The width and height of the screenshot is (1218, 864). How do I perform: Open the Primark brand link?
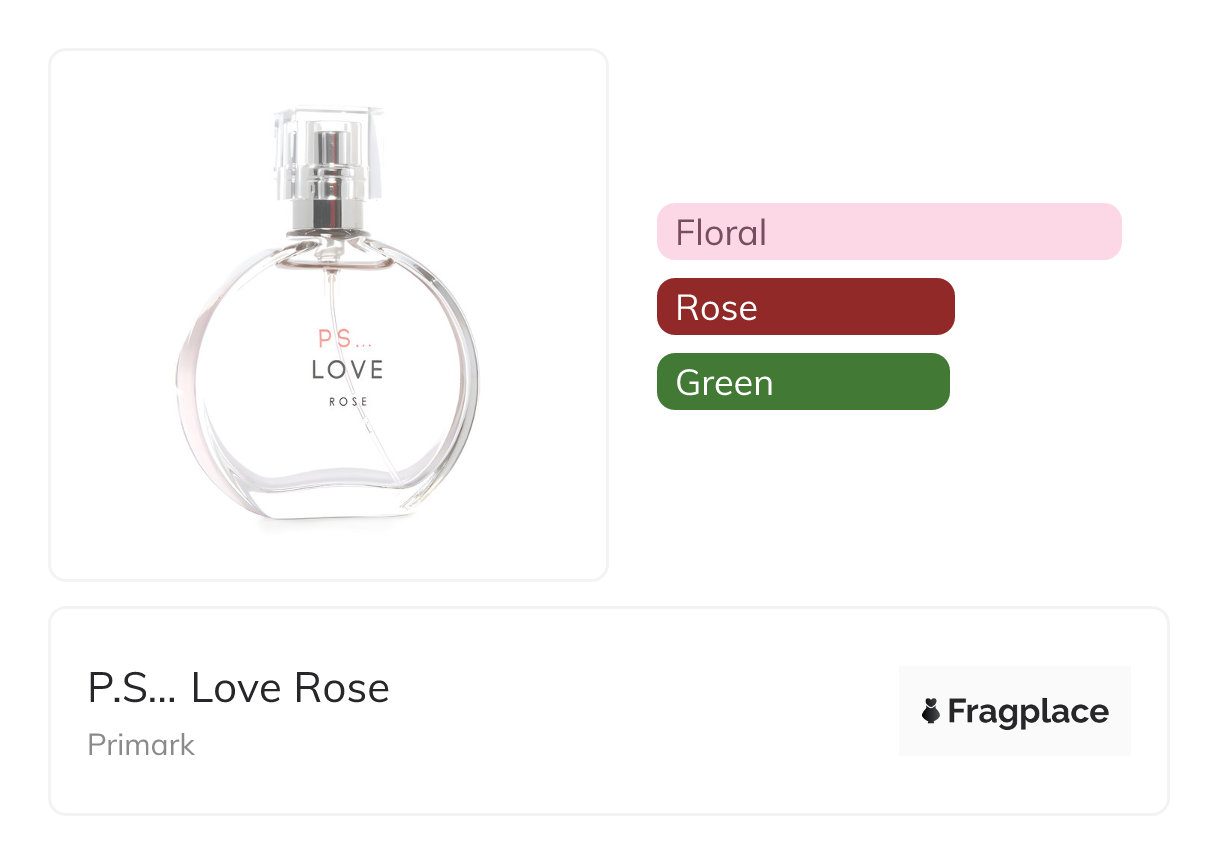(141, 745)
